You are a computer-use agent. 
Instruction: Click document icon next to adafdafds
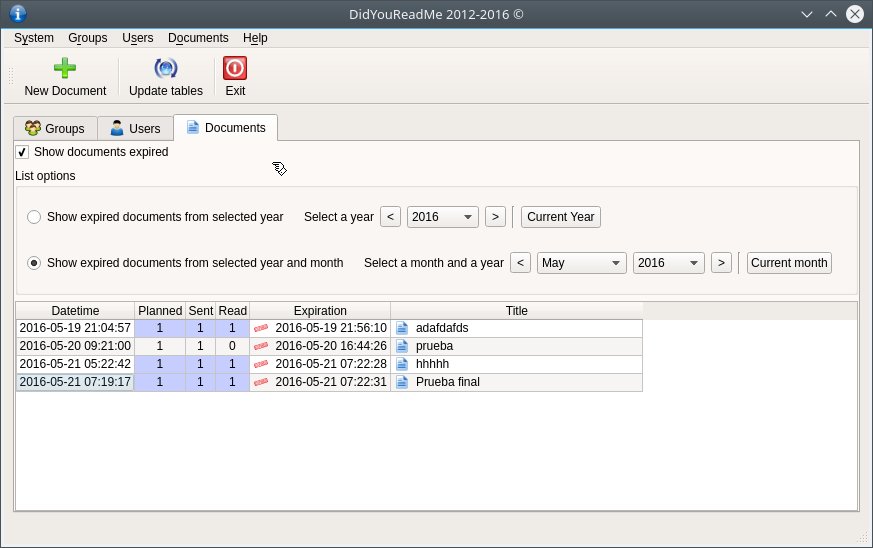(402, 328)
